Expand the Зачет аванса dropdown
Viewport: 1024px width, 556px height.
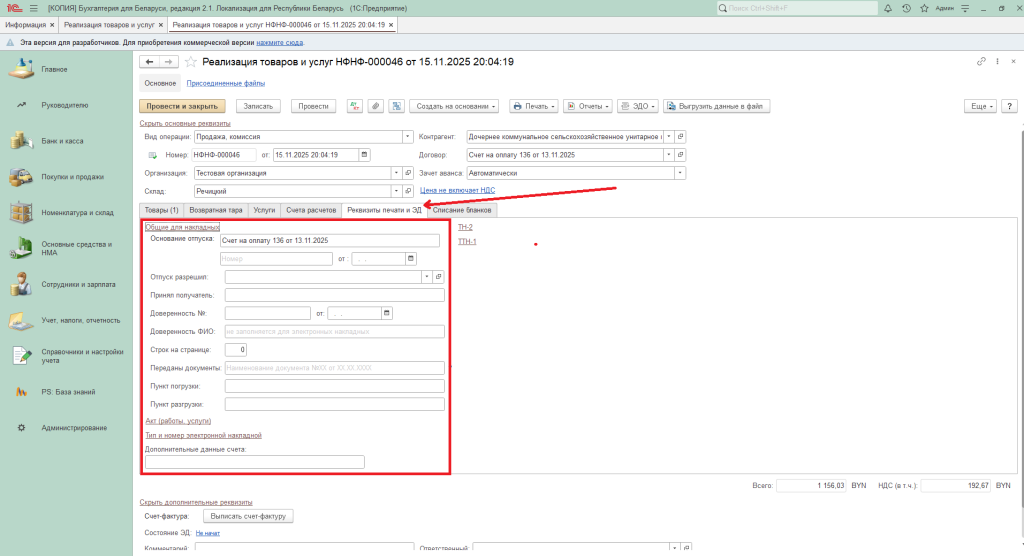coord(680,173)
